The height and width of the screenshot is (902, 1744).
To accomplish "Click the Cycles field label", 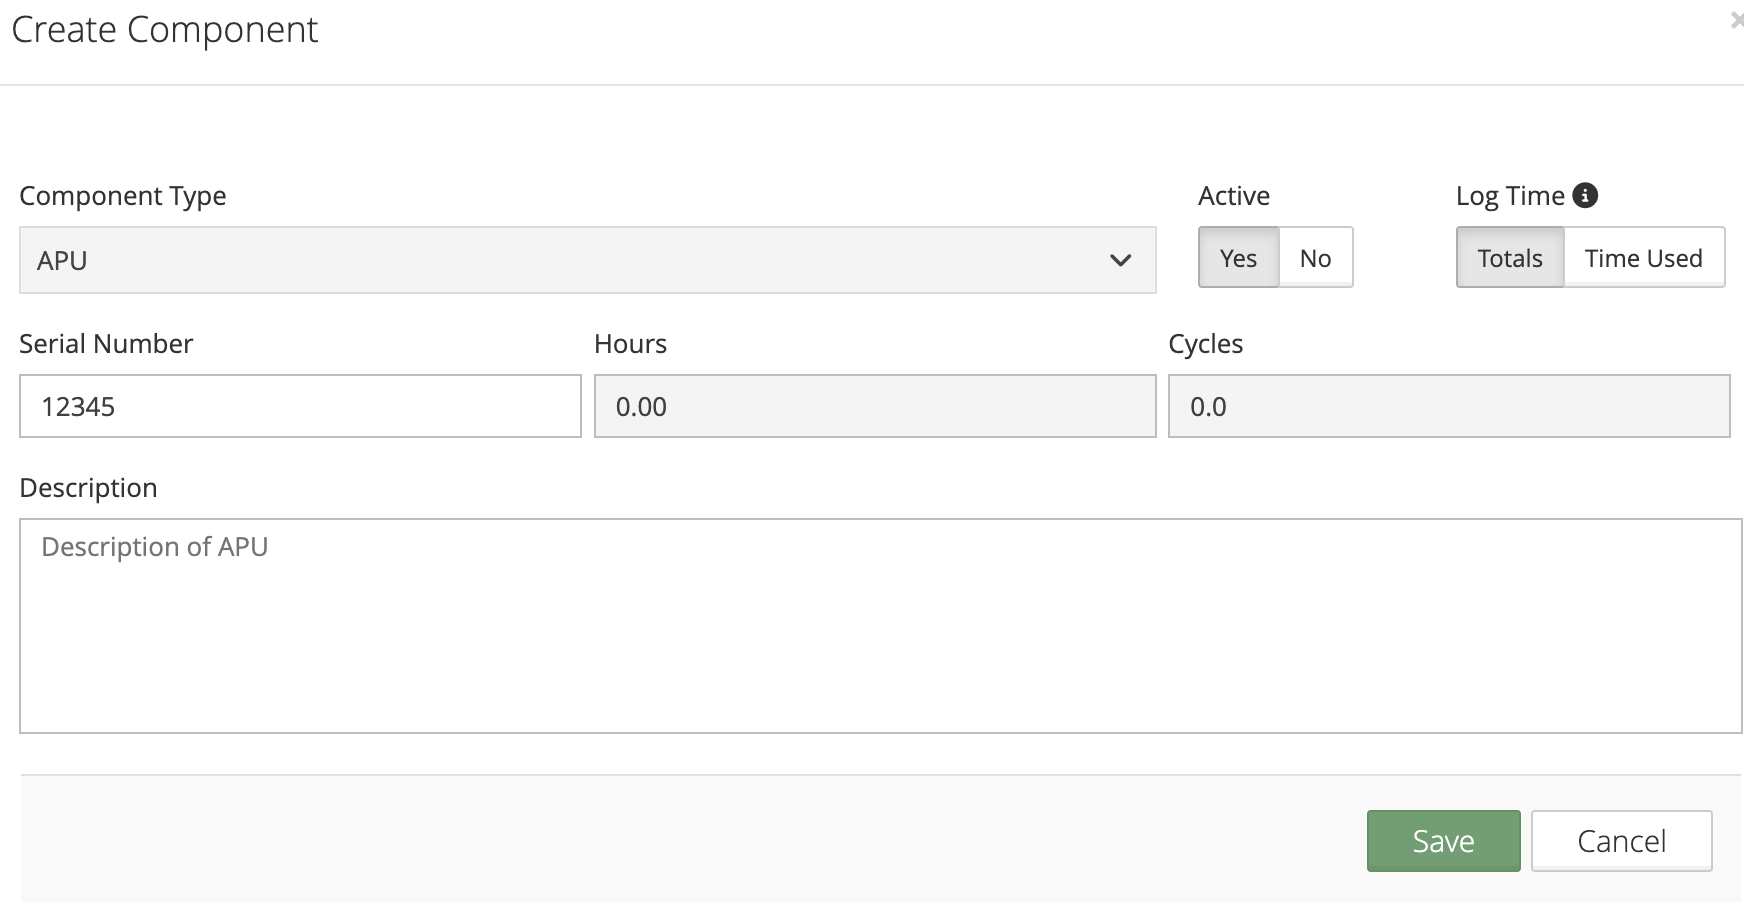I will tap(1205, 344).
